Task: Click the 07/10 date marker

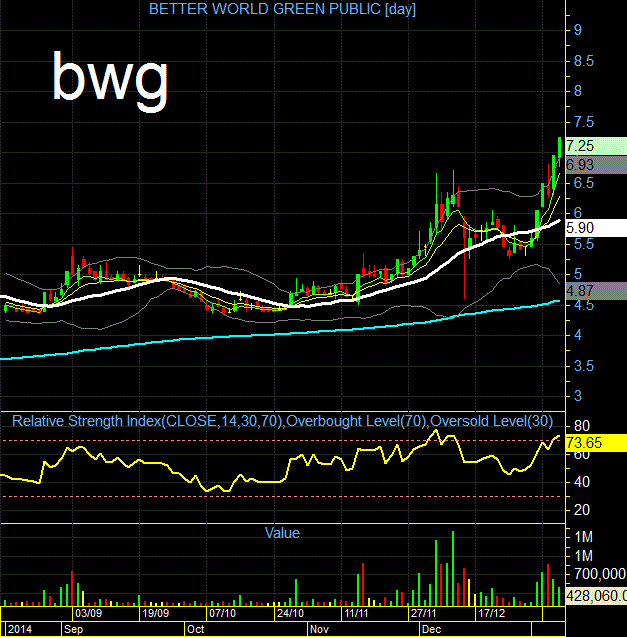Action: (x=222, y=613)
